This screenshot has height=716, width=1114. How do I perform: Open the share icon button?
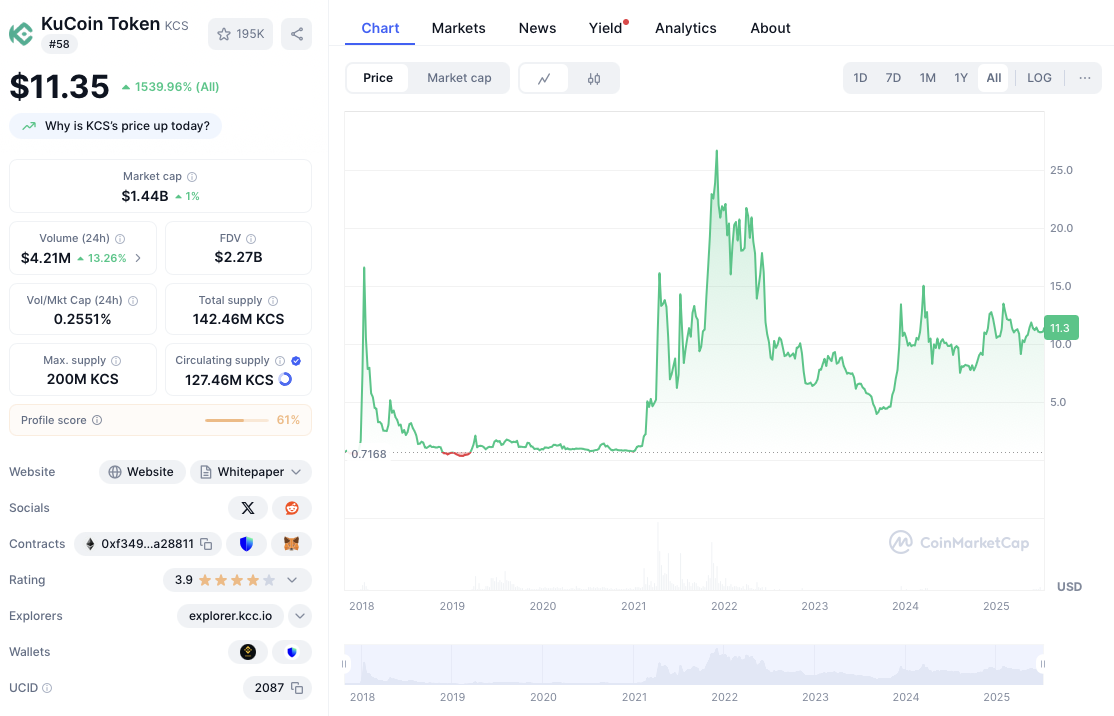pos(297,34)
